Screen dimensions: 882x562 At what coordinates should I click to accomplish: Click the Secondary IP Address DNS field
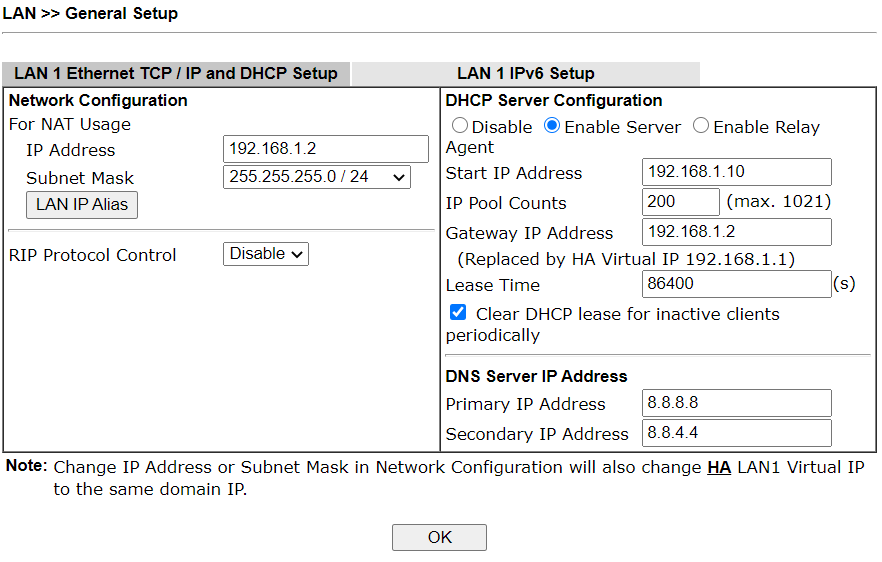pos(736,433)
